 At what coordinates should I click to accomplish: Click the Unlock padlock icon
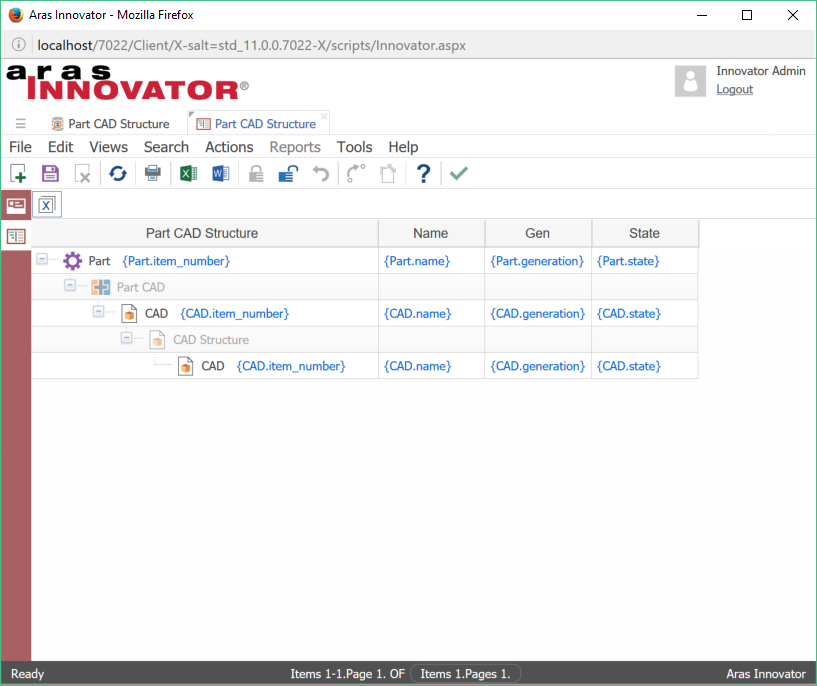[288, 174]
